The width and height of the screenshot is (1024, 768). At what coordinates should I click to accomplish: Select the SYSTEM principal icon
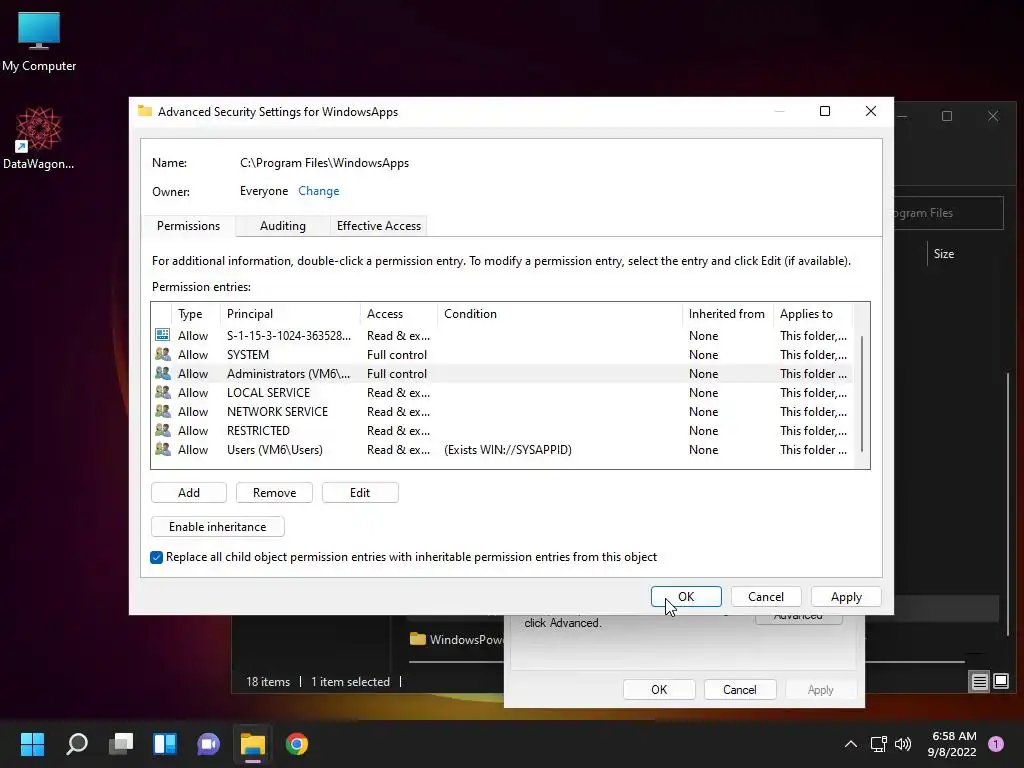[163, 354]
